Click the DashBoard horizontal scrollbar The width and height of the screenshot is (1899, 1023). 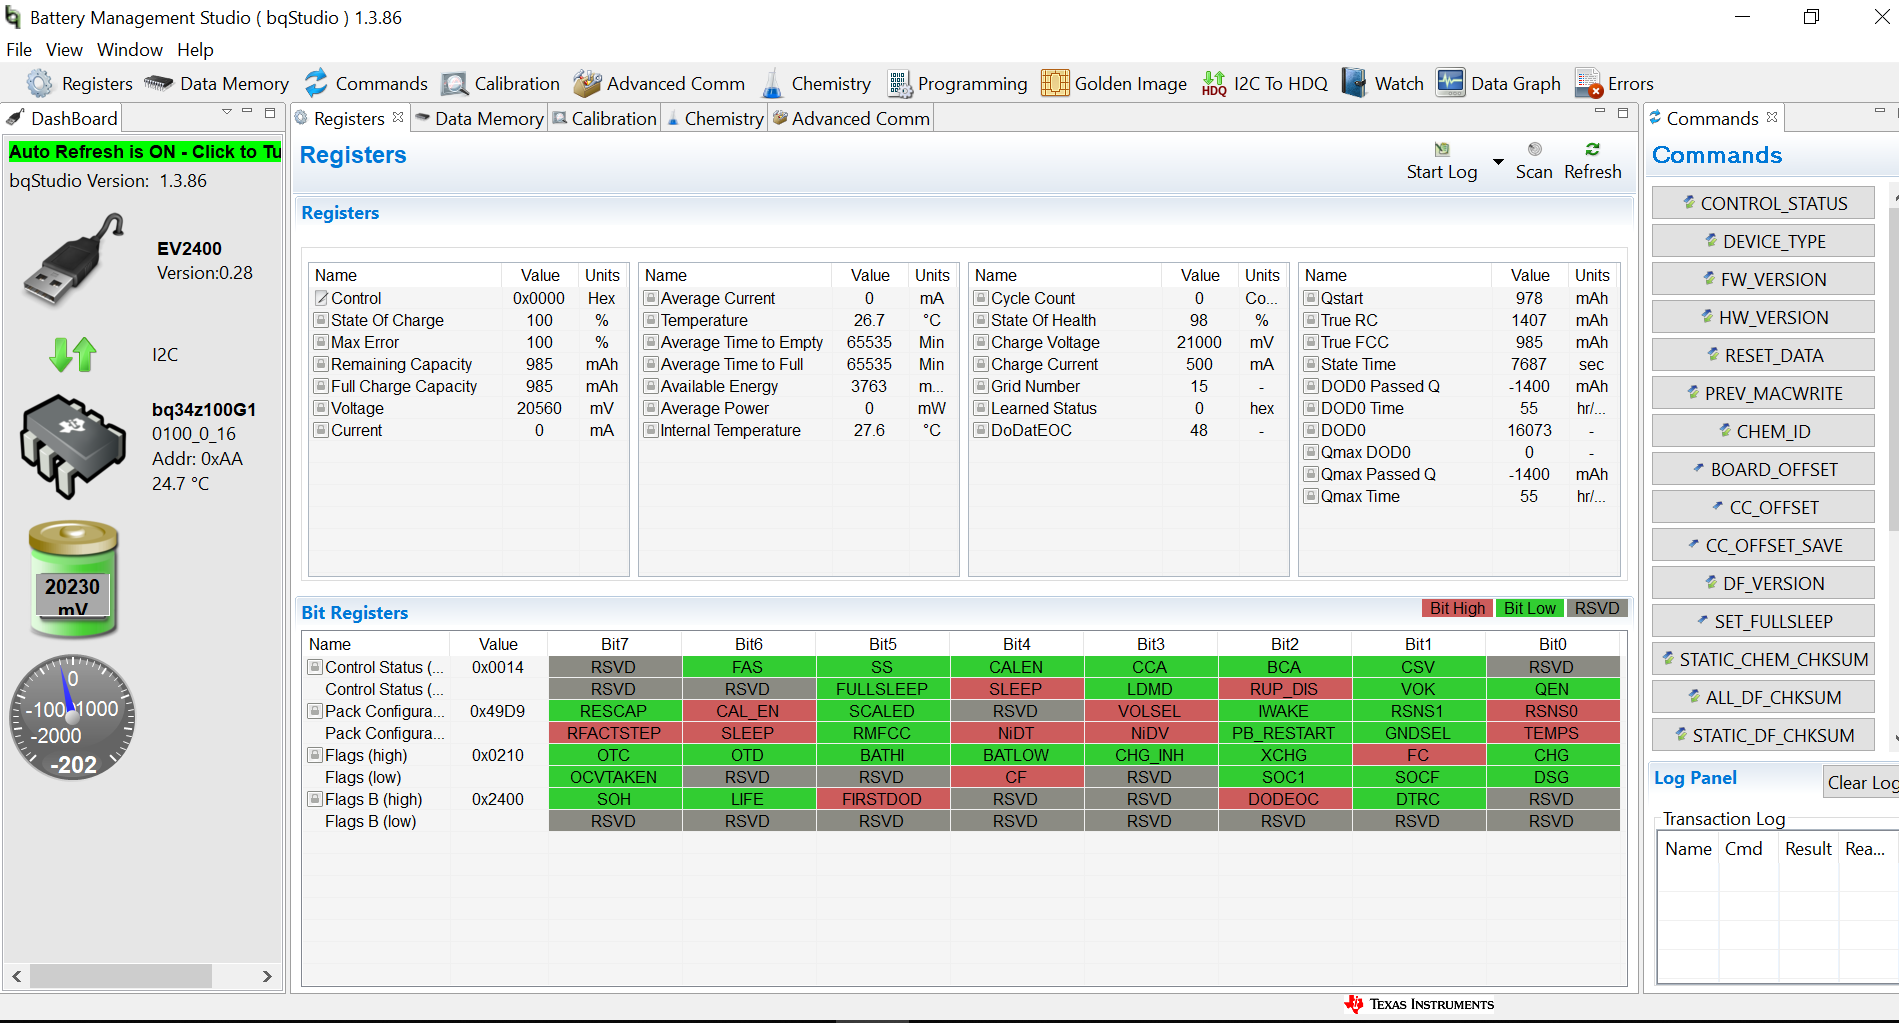(121, 976)
